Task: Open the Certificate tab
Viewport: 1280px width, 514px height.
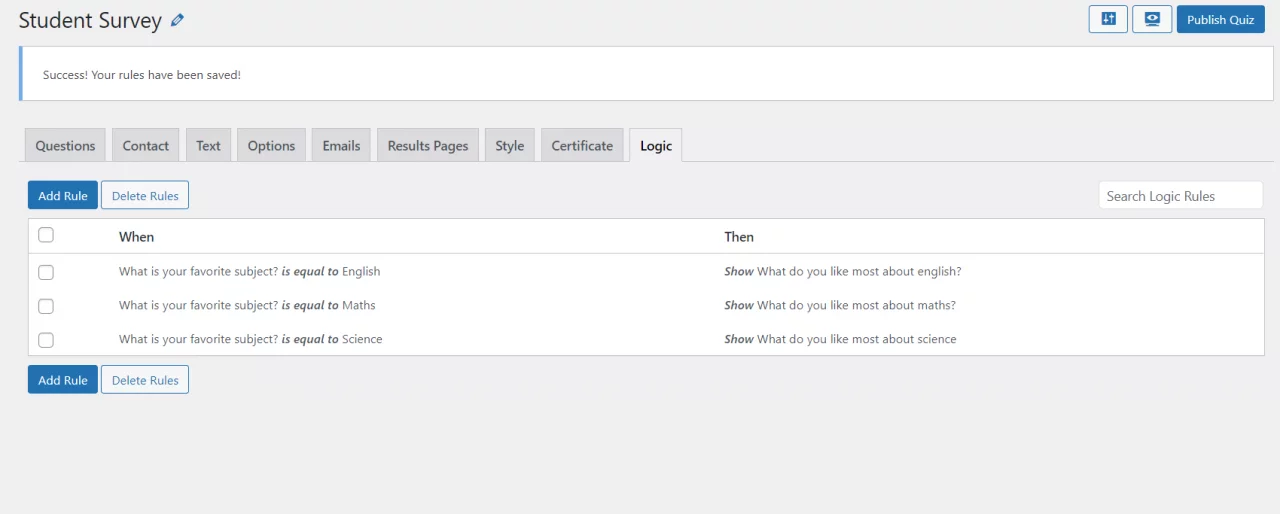Action: click(x=582, y=145)
